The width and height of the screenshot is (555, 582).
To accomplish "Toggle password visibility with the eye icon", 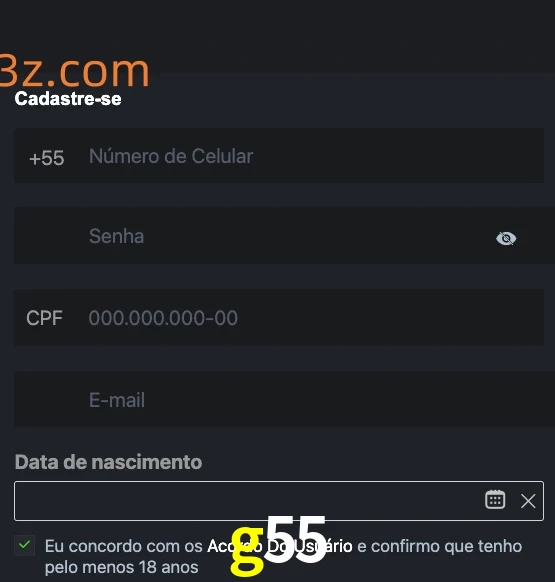I will pyautogui.click(x=506, y=238).
